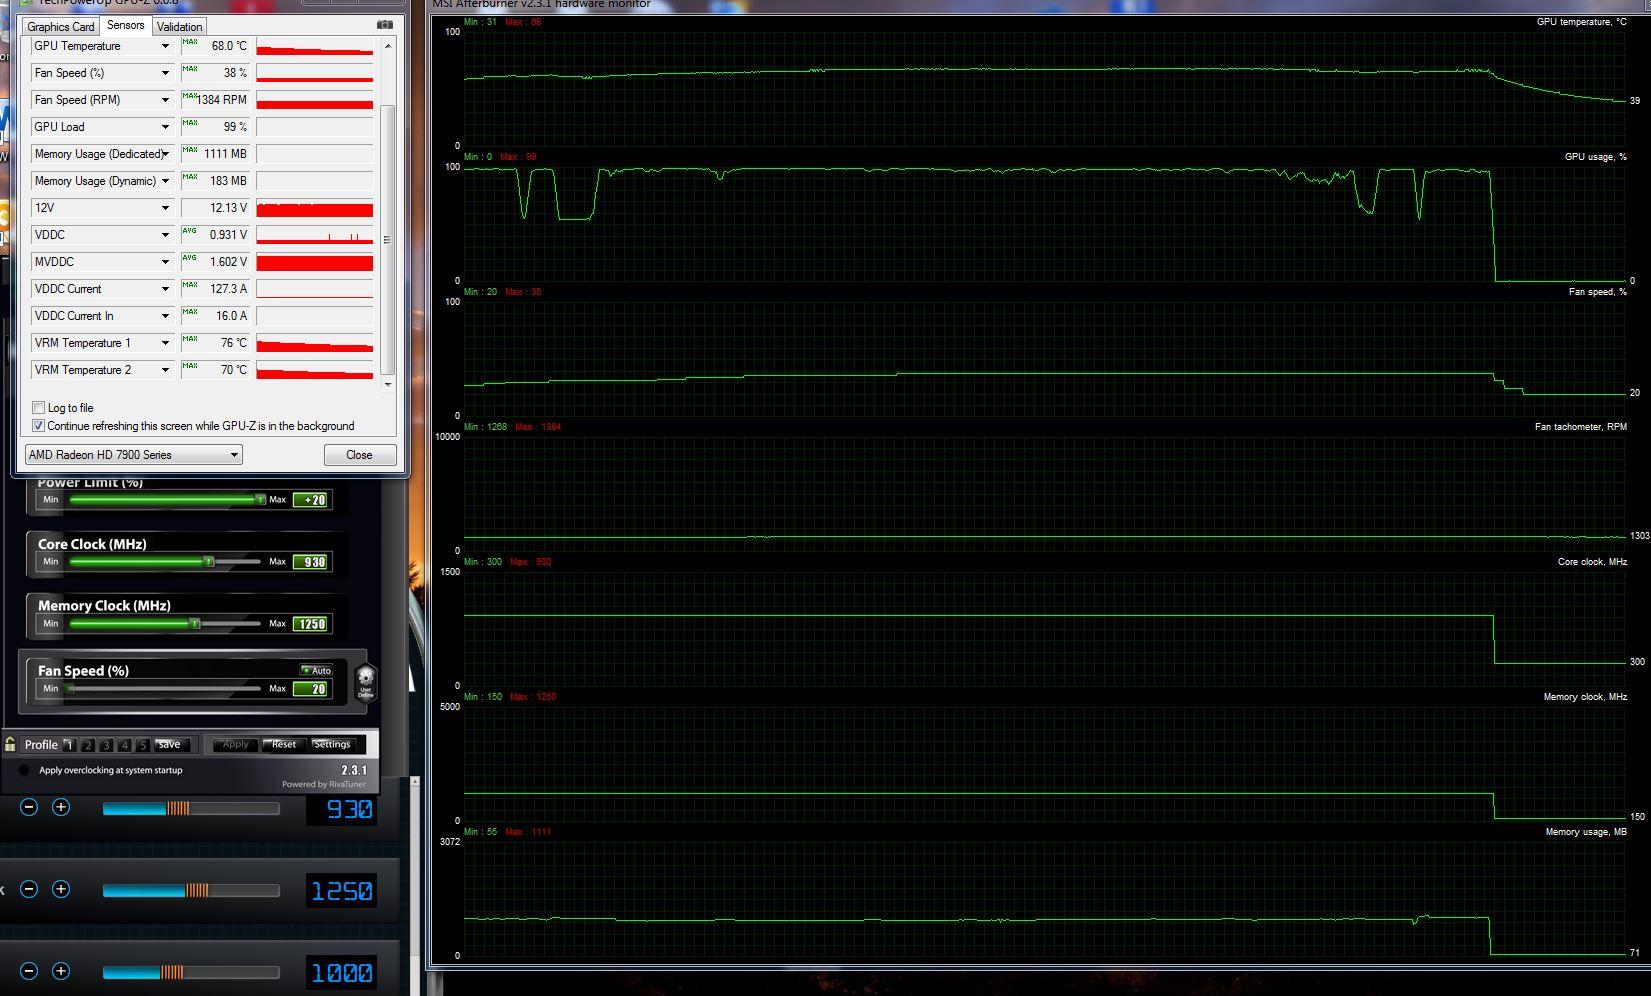This screenshot has height=996, width=1651.
Task: Open Memory Usage (Dedicated) sensor dropdown
Action: tap(165, 154)
